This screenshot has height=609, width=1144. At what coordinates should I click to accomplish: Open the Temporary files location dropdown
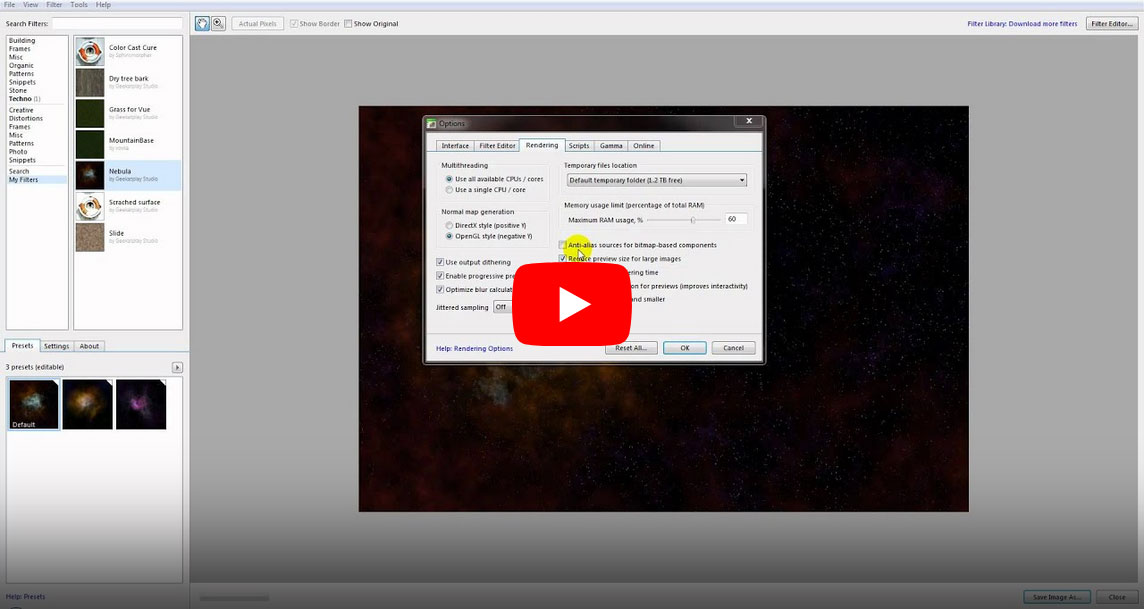coord(656,181)
